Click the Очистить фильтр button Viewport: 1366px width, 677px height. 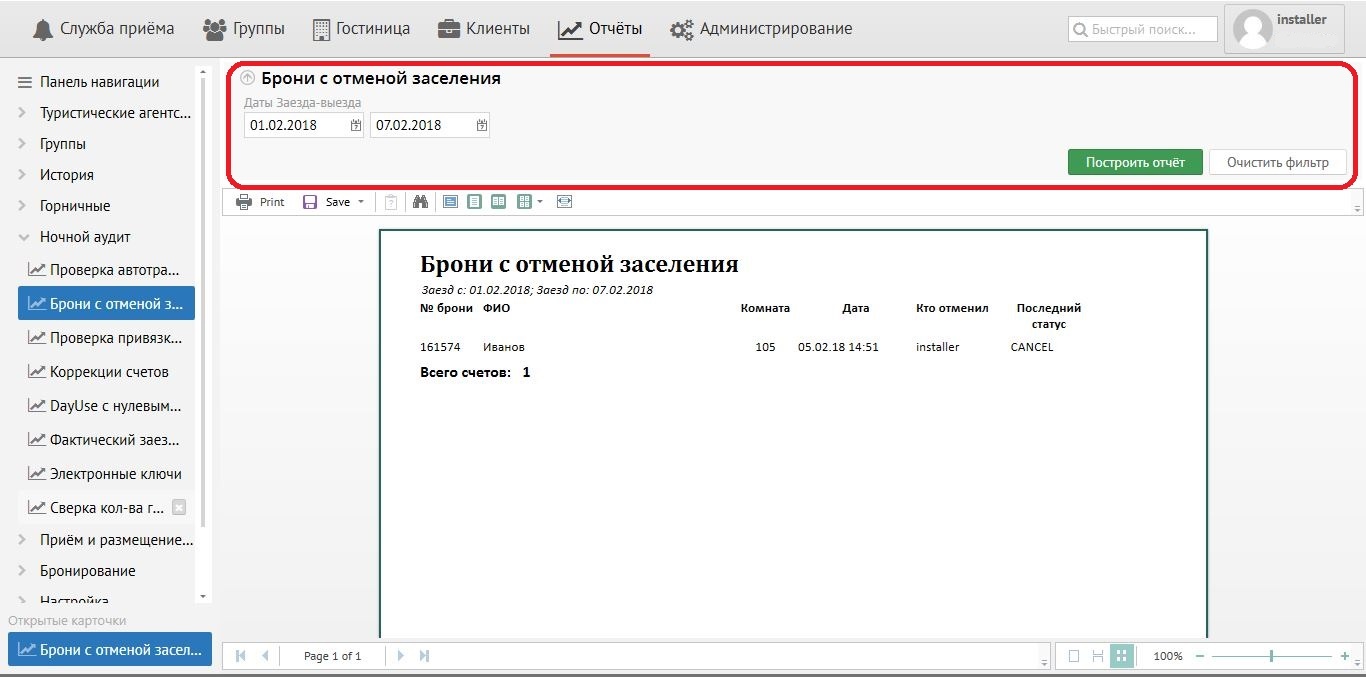(x=1277, y=162)
